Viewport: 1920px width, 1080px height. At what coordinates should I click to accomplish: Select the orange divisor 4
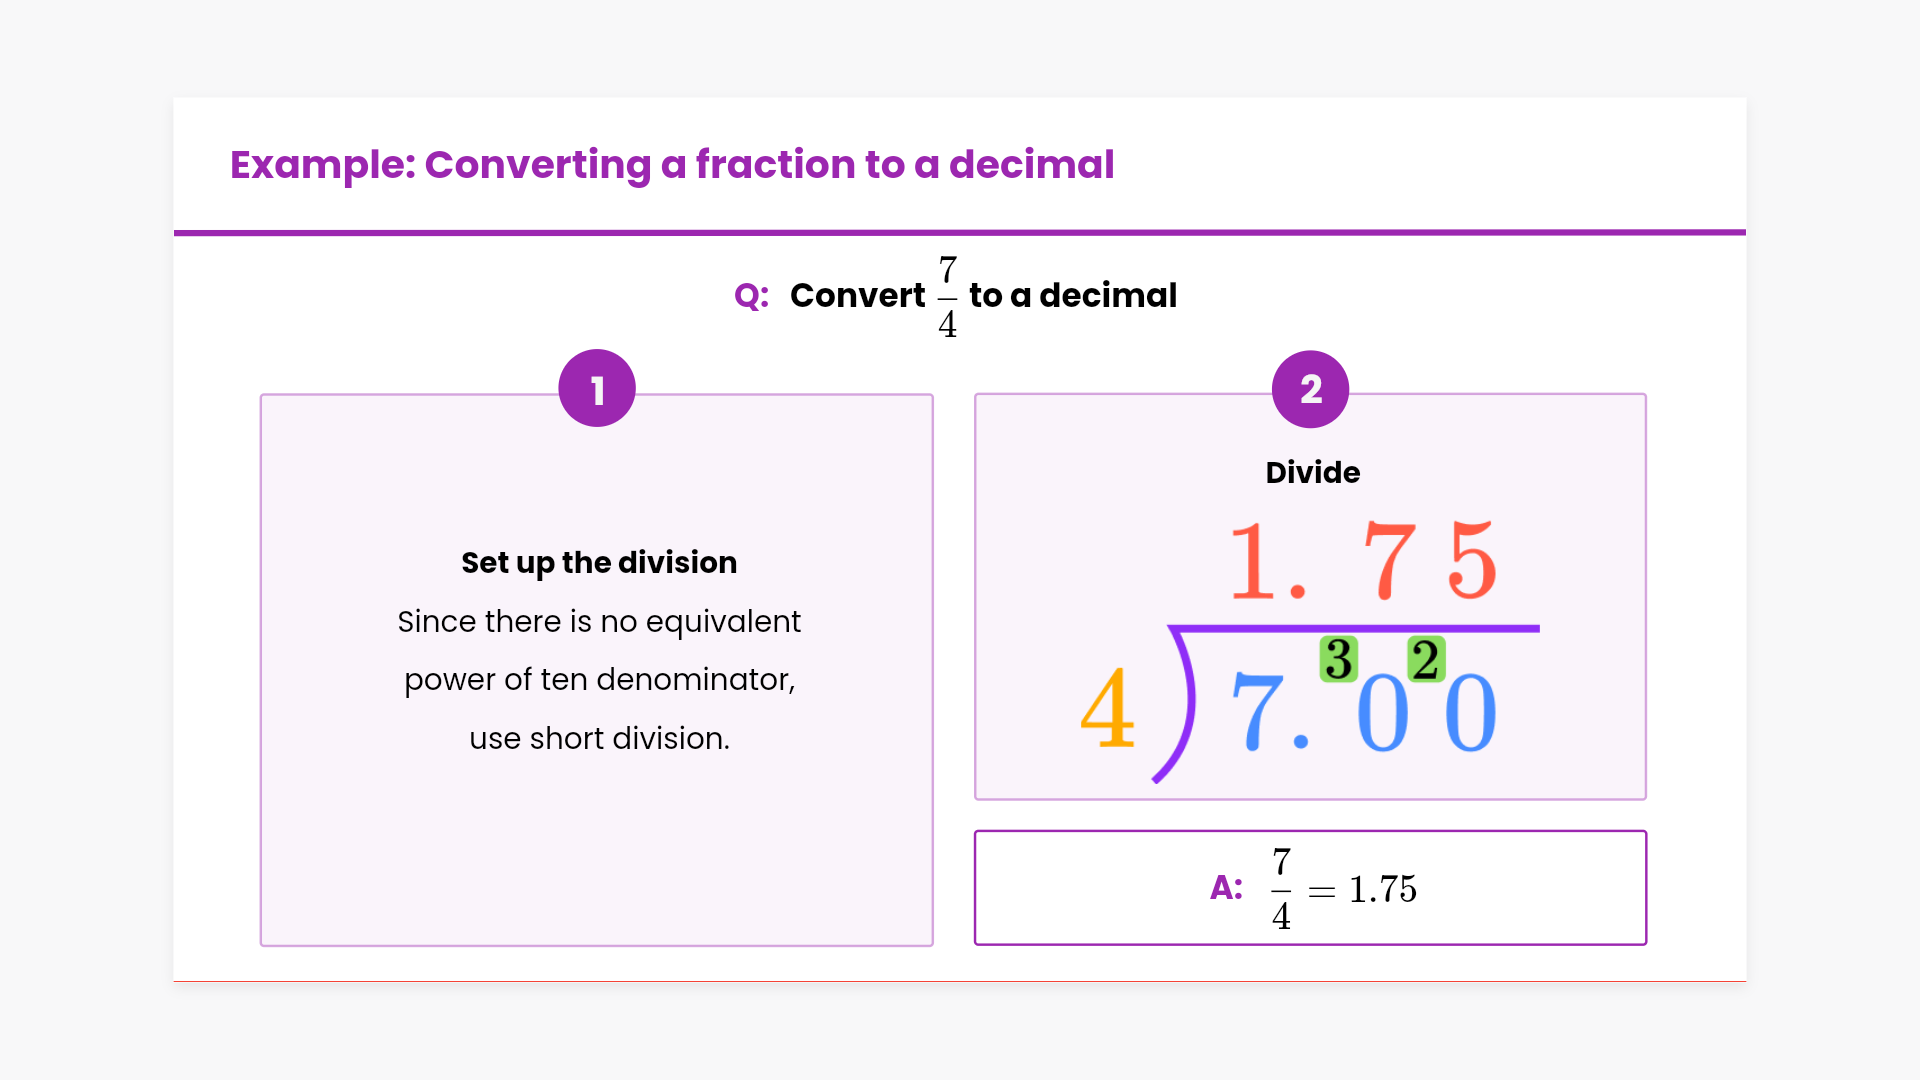(x=1108, y=709)
